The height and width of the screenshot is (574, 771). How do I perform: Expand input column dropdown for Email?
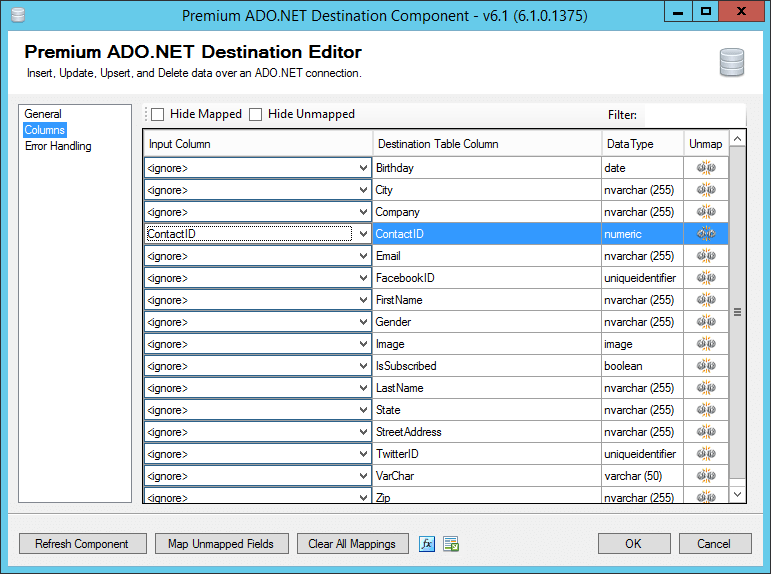click(363, 256)
